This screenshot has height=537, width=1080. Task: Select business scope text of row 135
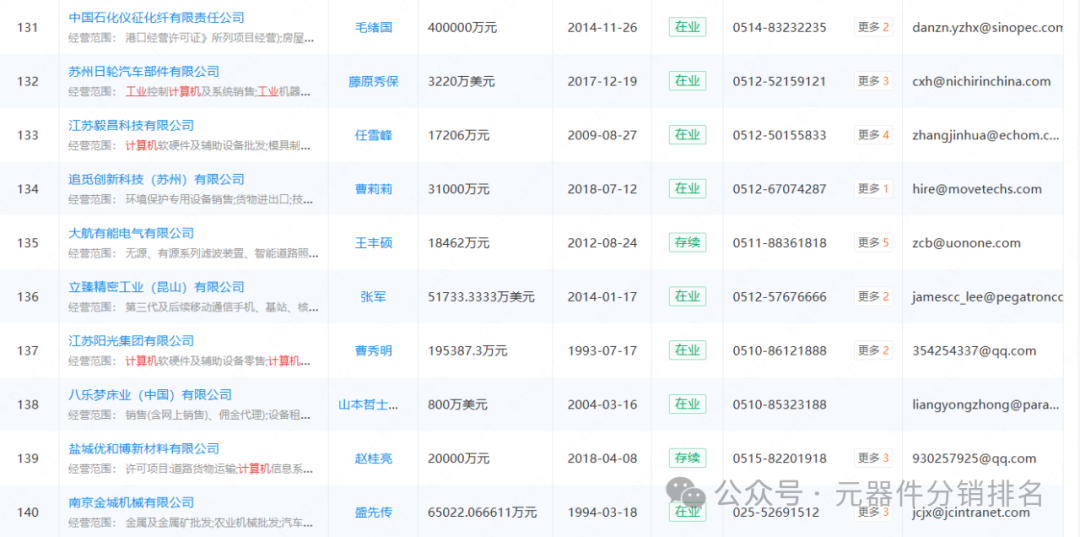pyautogui.click(x=194, y=253)
